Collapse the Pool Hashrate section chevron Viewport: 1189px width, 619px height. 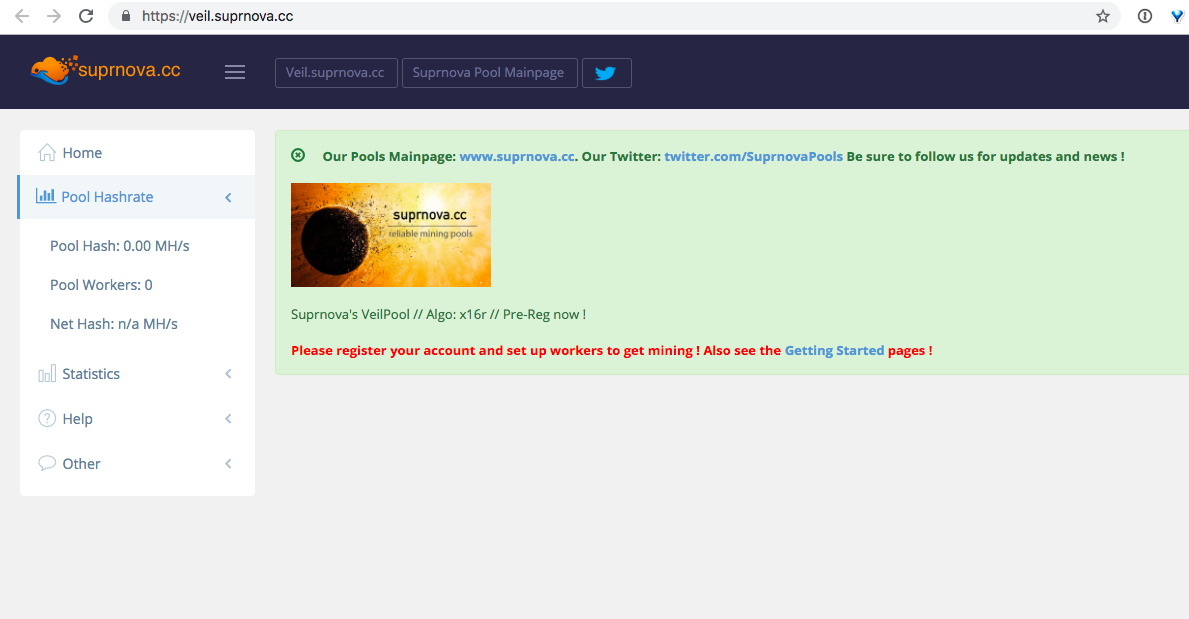coord(228,197)
